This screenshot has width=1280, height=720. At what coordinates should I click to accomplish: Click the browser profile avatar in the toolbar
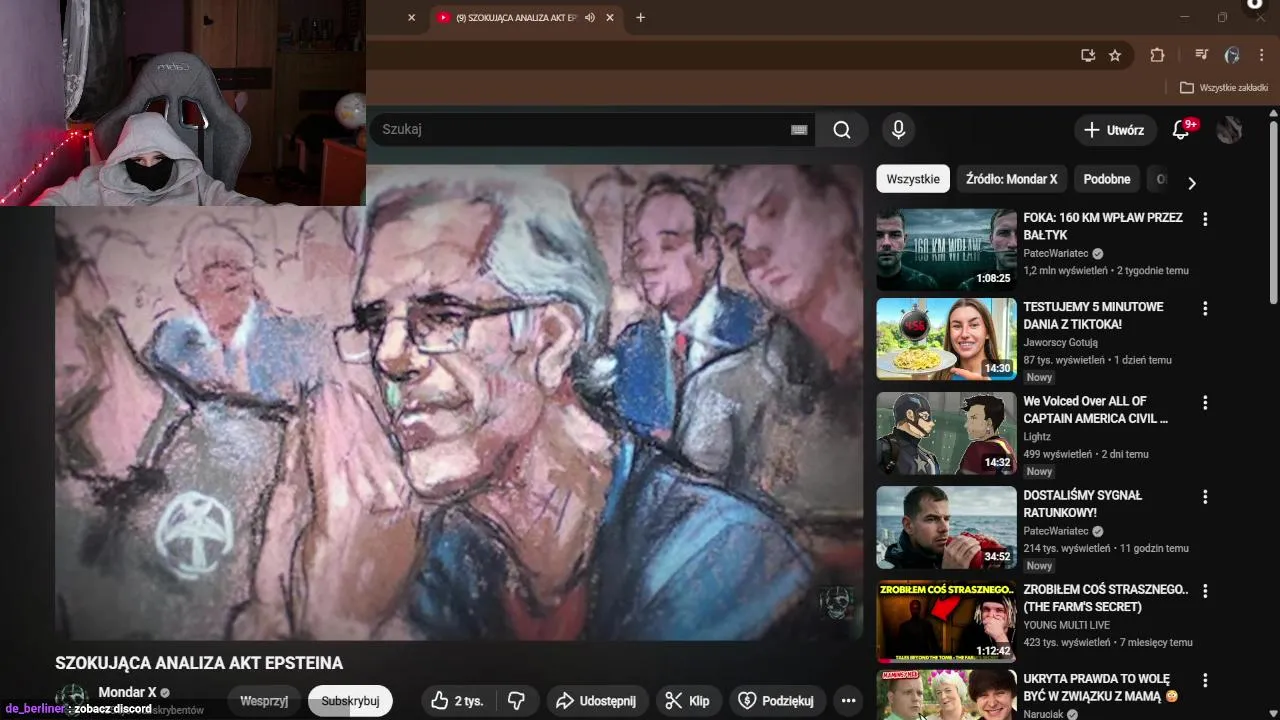(1232, 55)
